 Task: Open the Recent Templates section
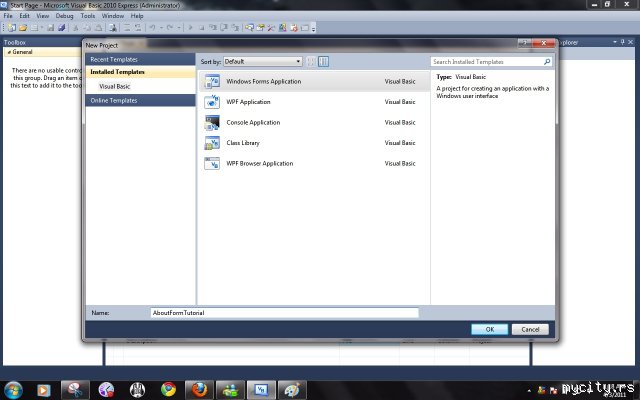(x=140, y=59)
